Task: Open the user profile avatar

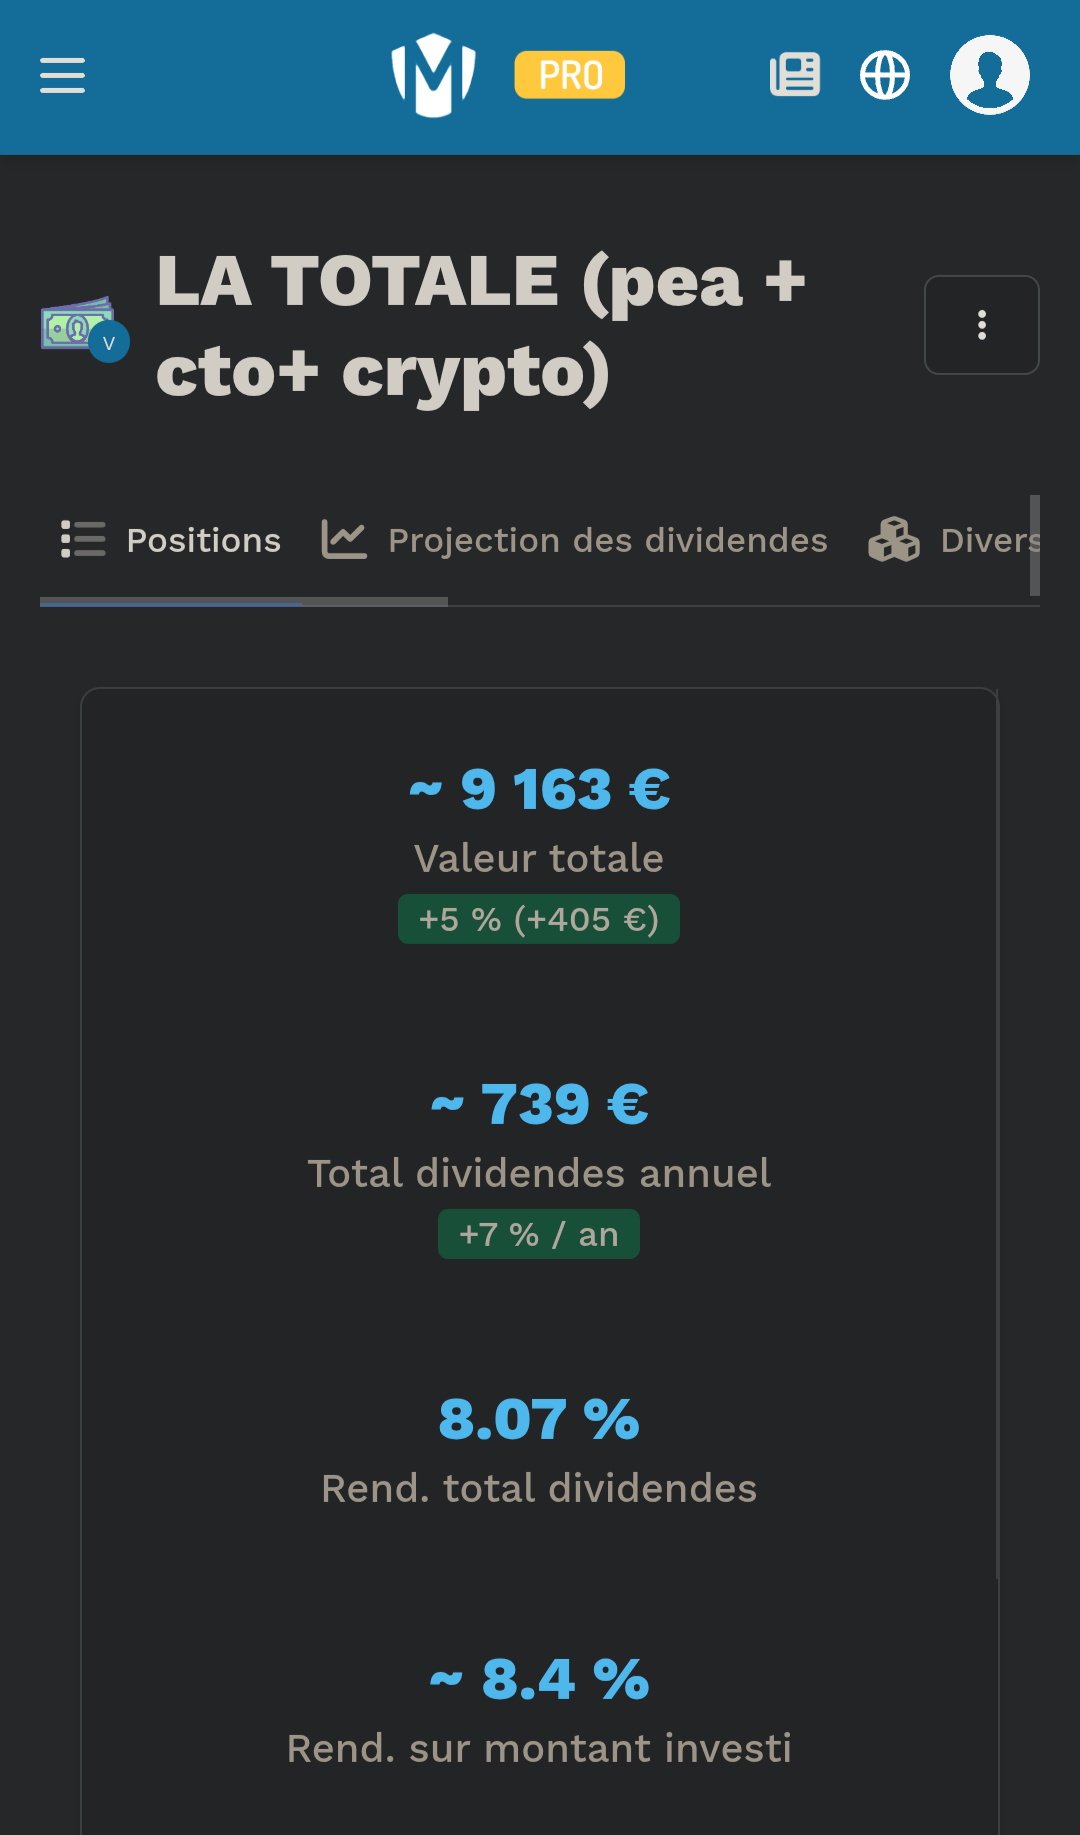Action: (990, 75)
